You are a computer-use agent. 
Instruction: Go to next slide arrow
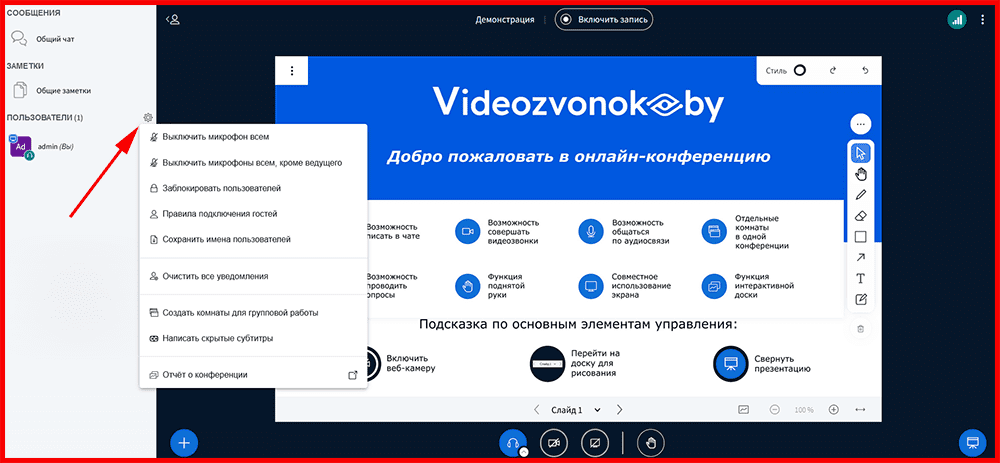pyautogui.click(x=619, y=409)
